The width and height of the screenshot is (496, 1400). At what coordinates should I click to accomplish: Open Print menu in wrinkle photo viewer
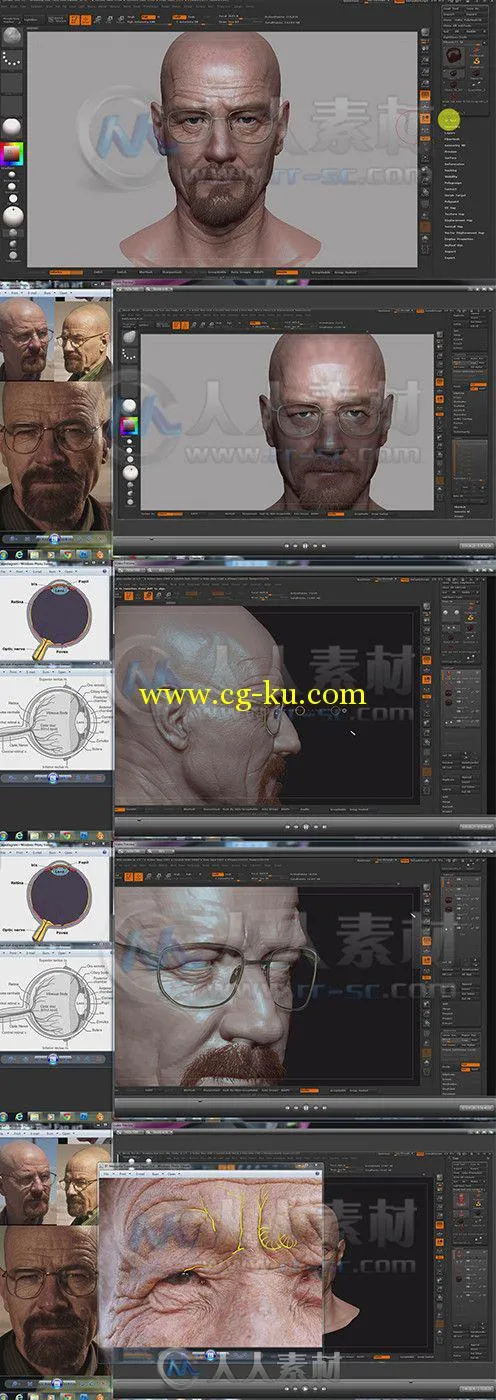(x=123, y=1174)
